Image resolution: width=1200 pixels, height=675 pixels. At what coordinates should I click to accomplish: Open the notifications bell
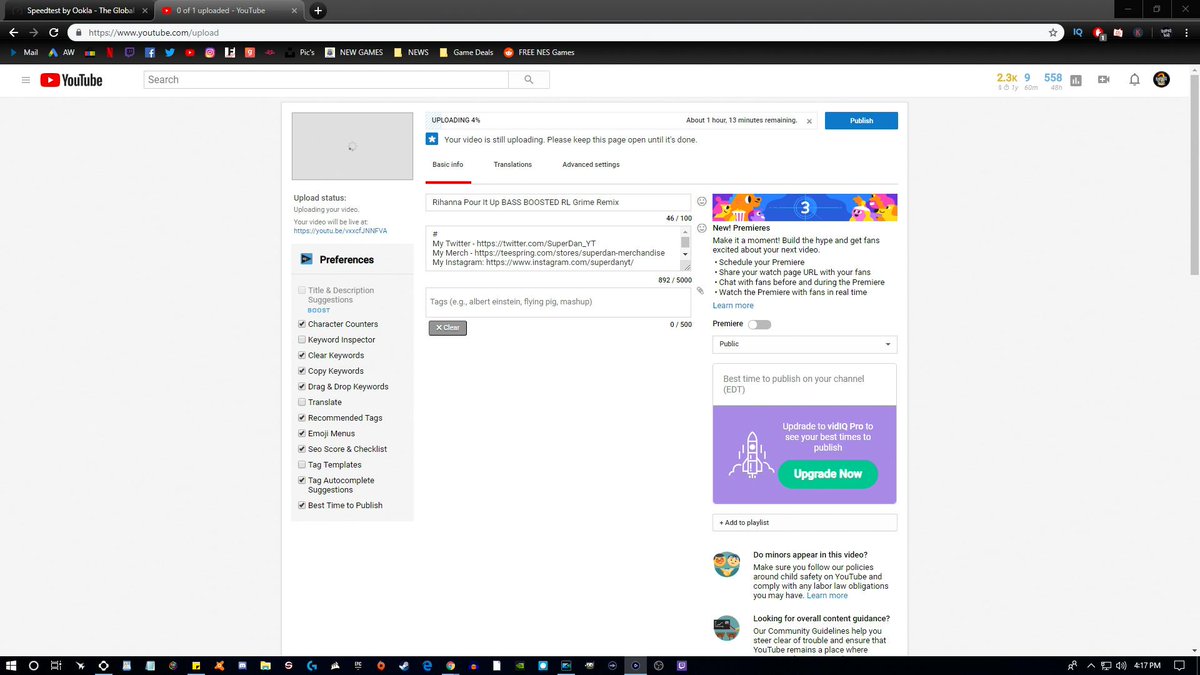coord(1134,80)
